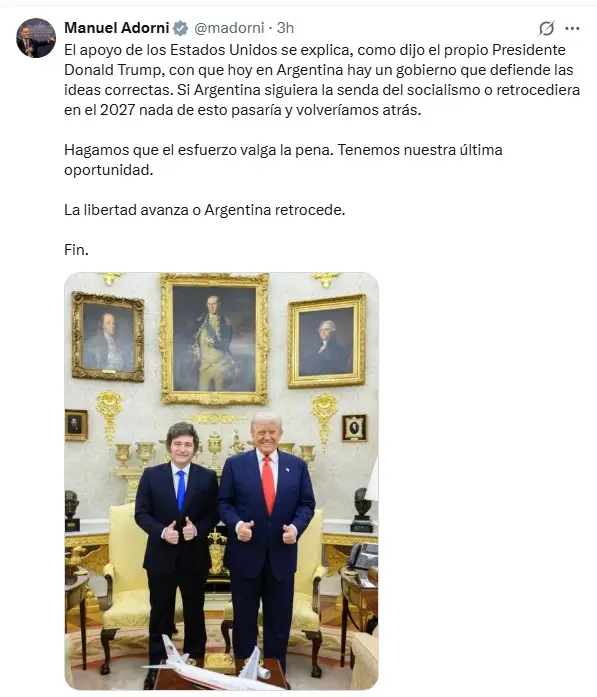Click the word 'oportunidad.' in the tweet text
The image size is (597, 697).
tap(108, 170)
